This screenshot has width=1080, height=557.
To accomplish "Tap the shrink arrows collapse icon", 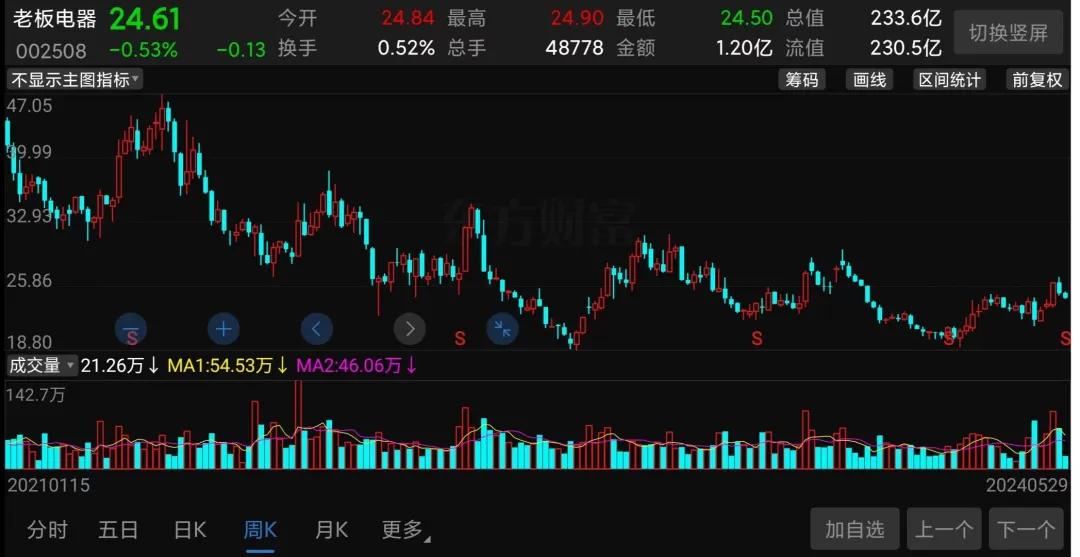I will coord(503,330).
